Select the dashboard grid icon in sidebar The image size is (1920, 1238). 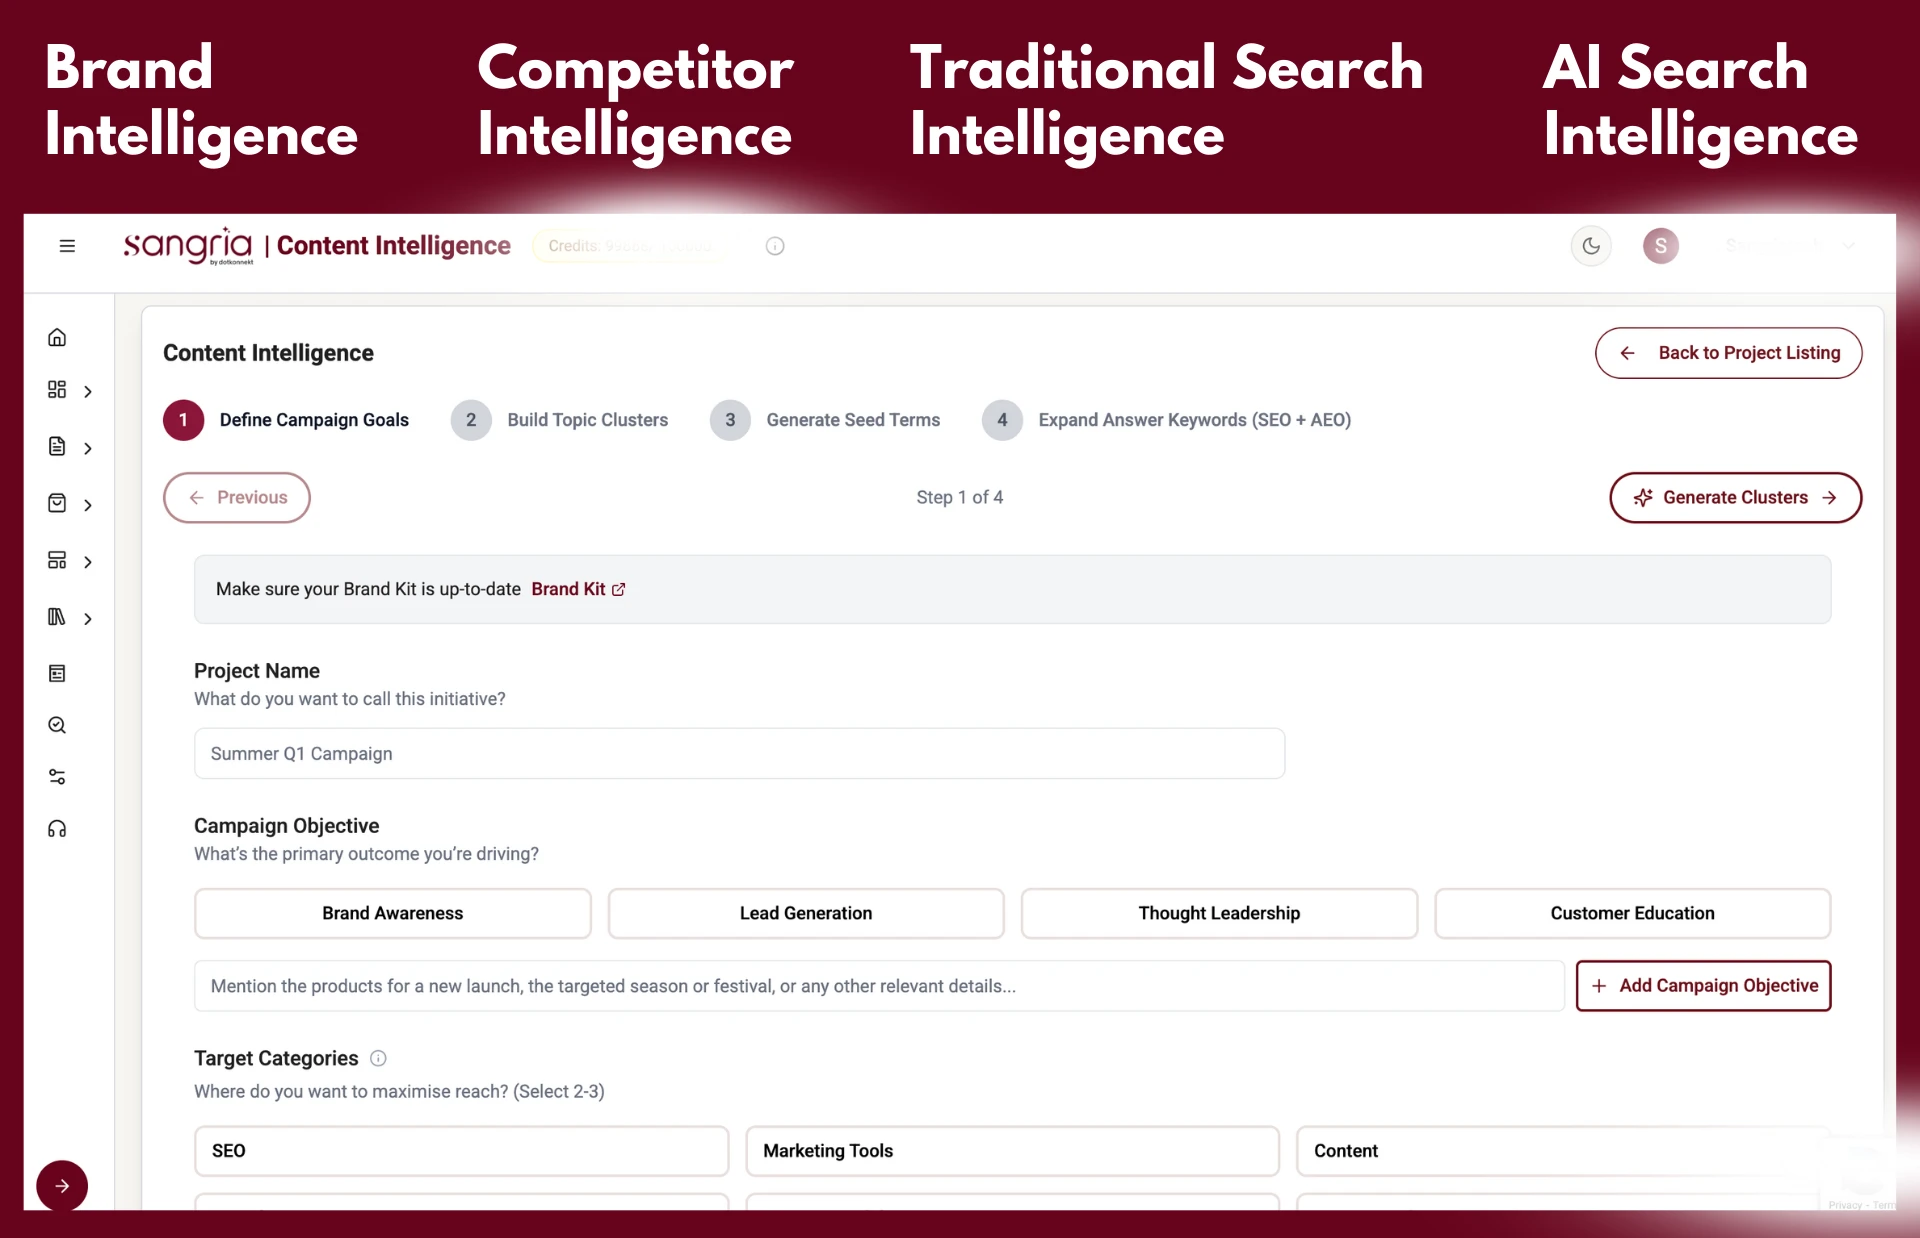[x=57, y=391]
